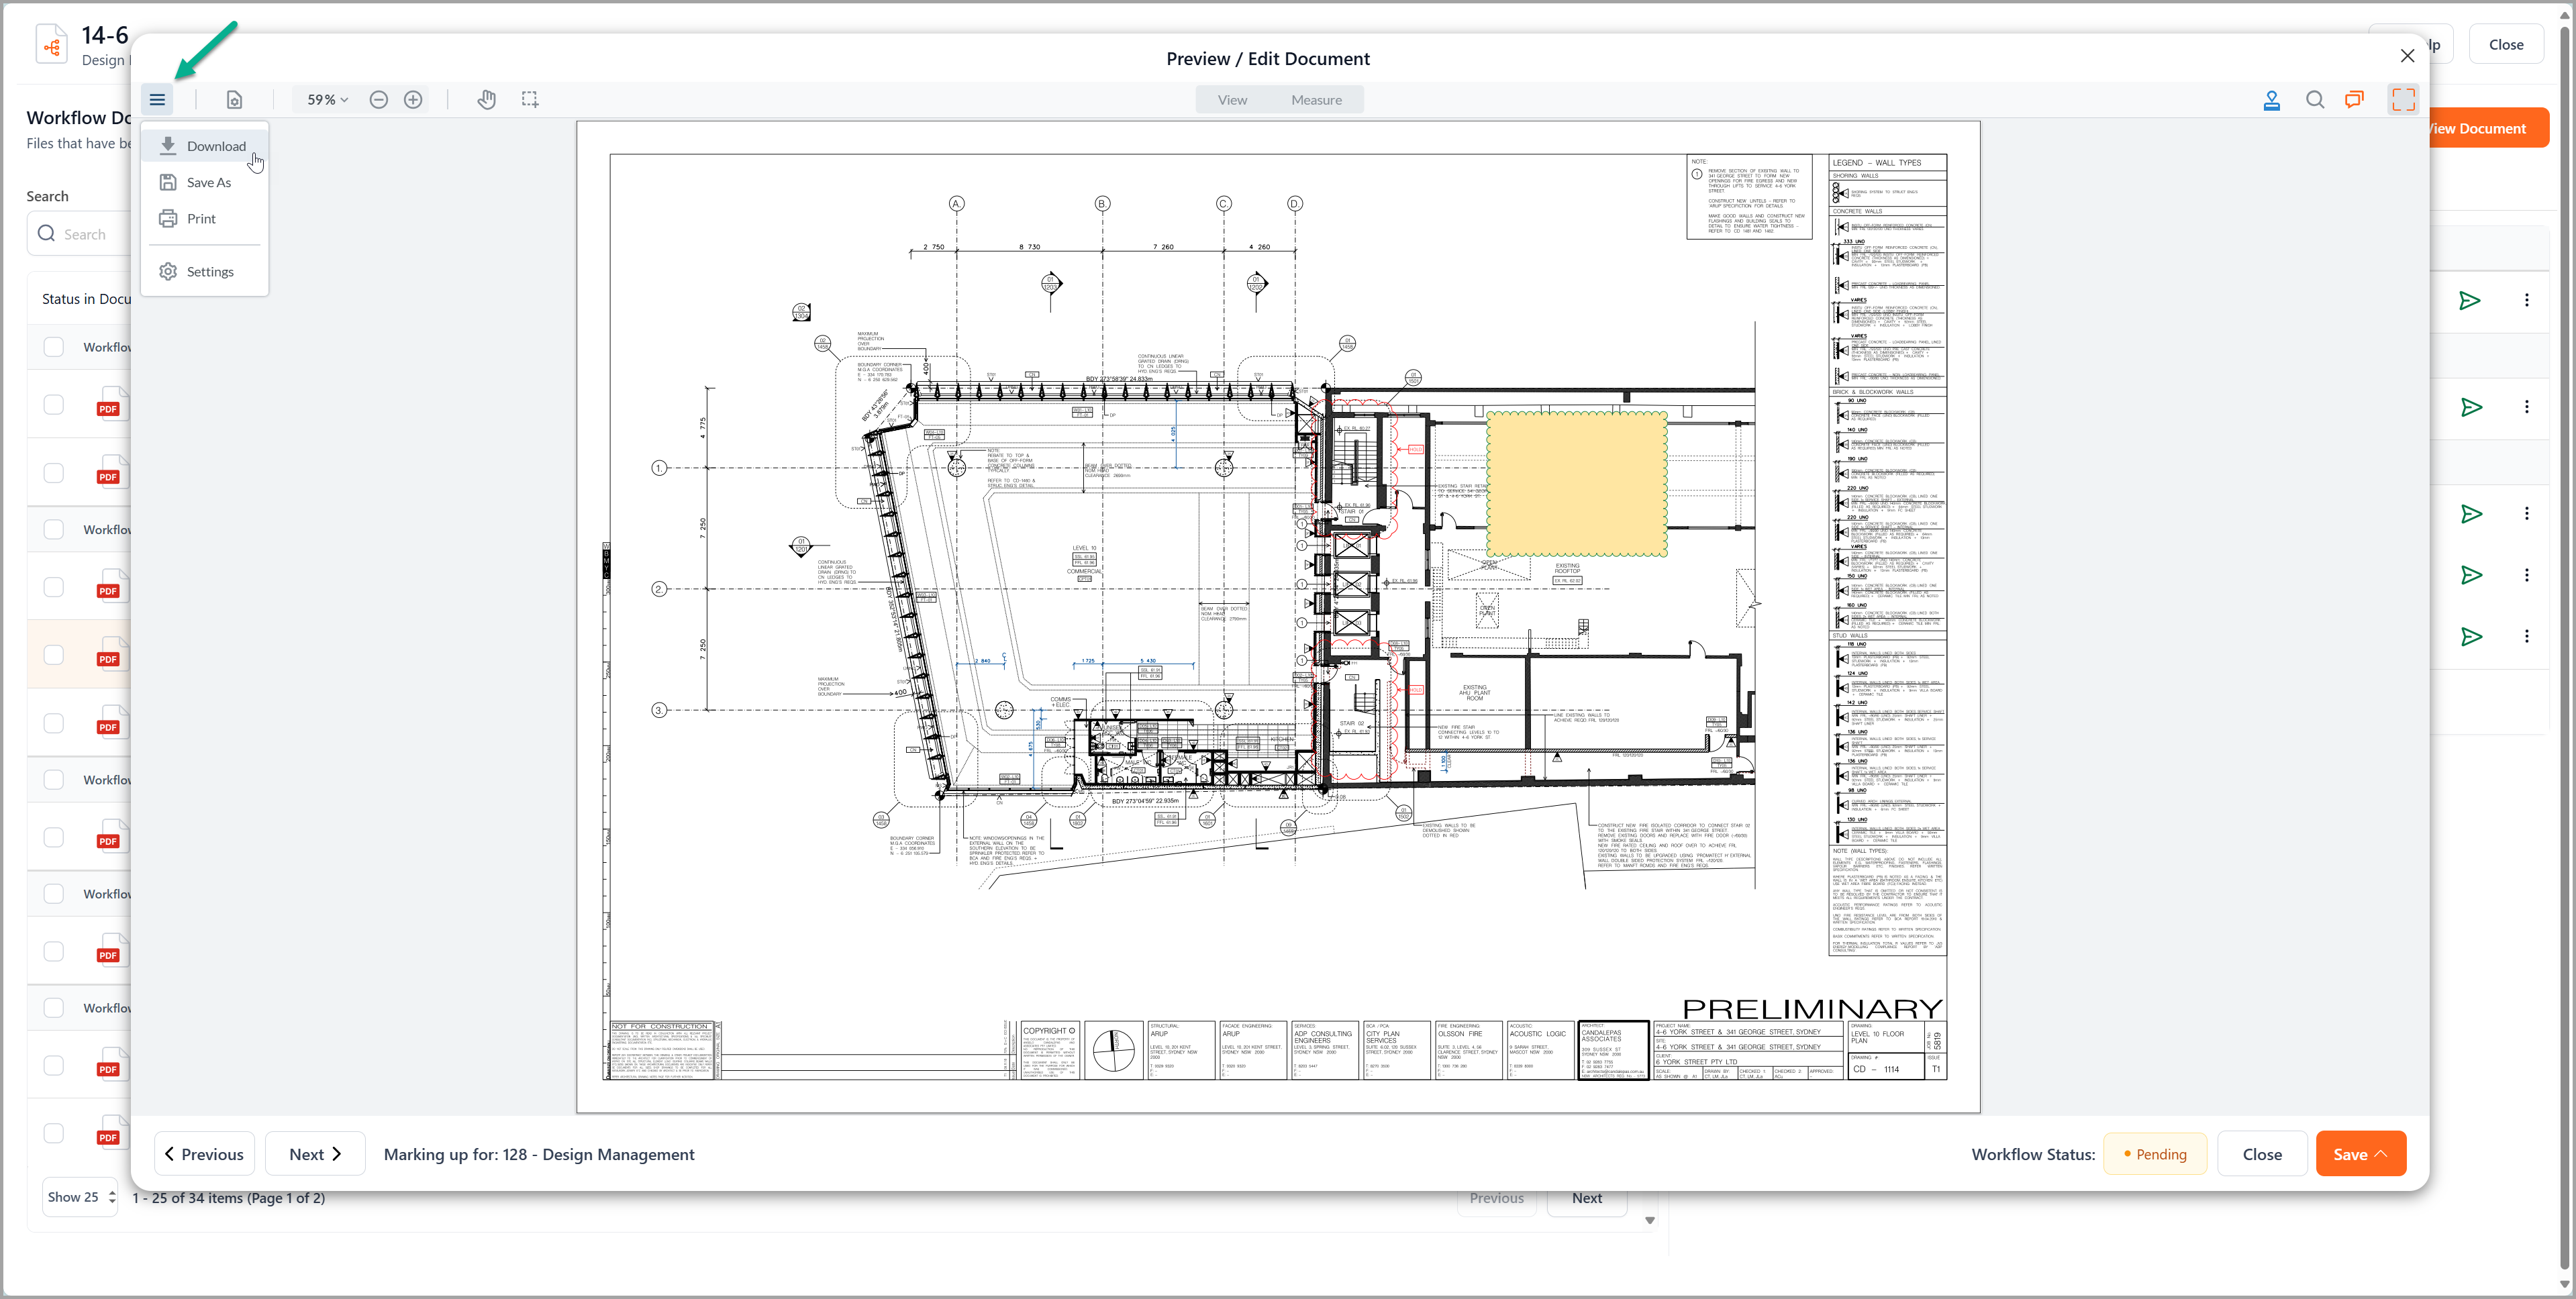This screenshot has height=1299, width=2576.
Task: Click the document page icon in toolbar
Action: (x=234, y=100)
